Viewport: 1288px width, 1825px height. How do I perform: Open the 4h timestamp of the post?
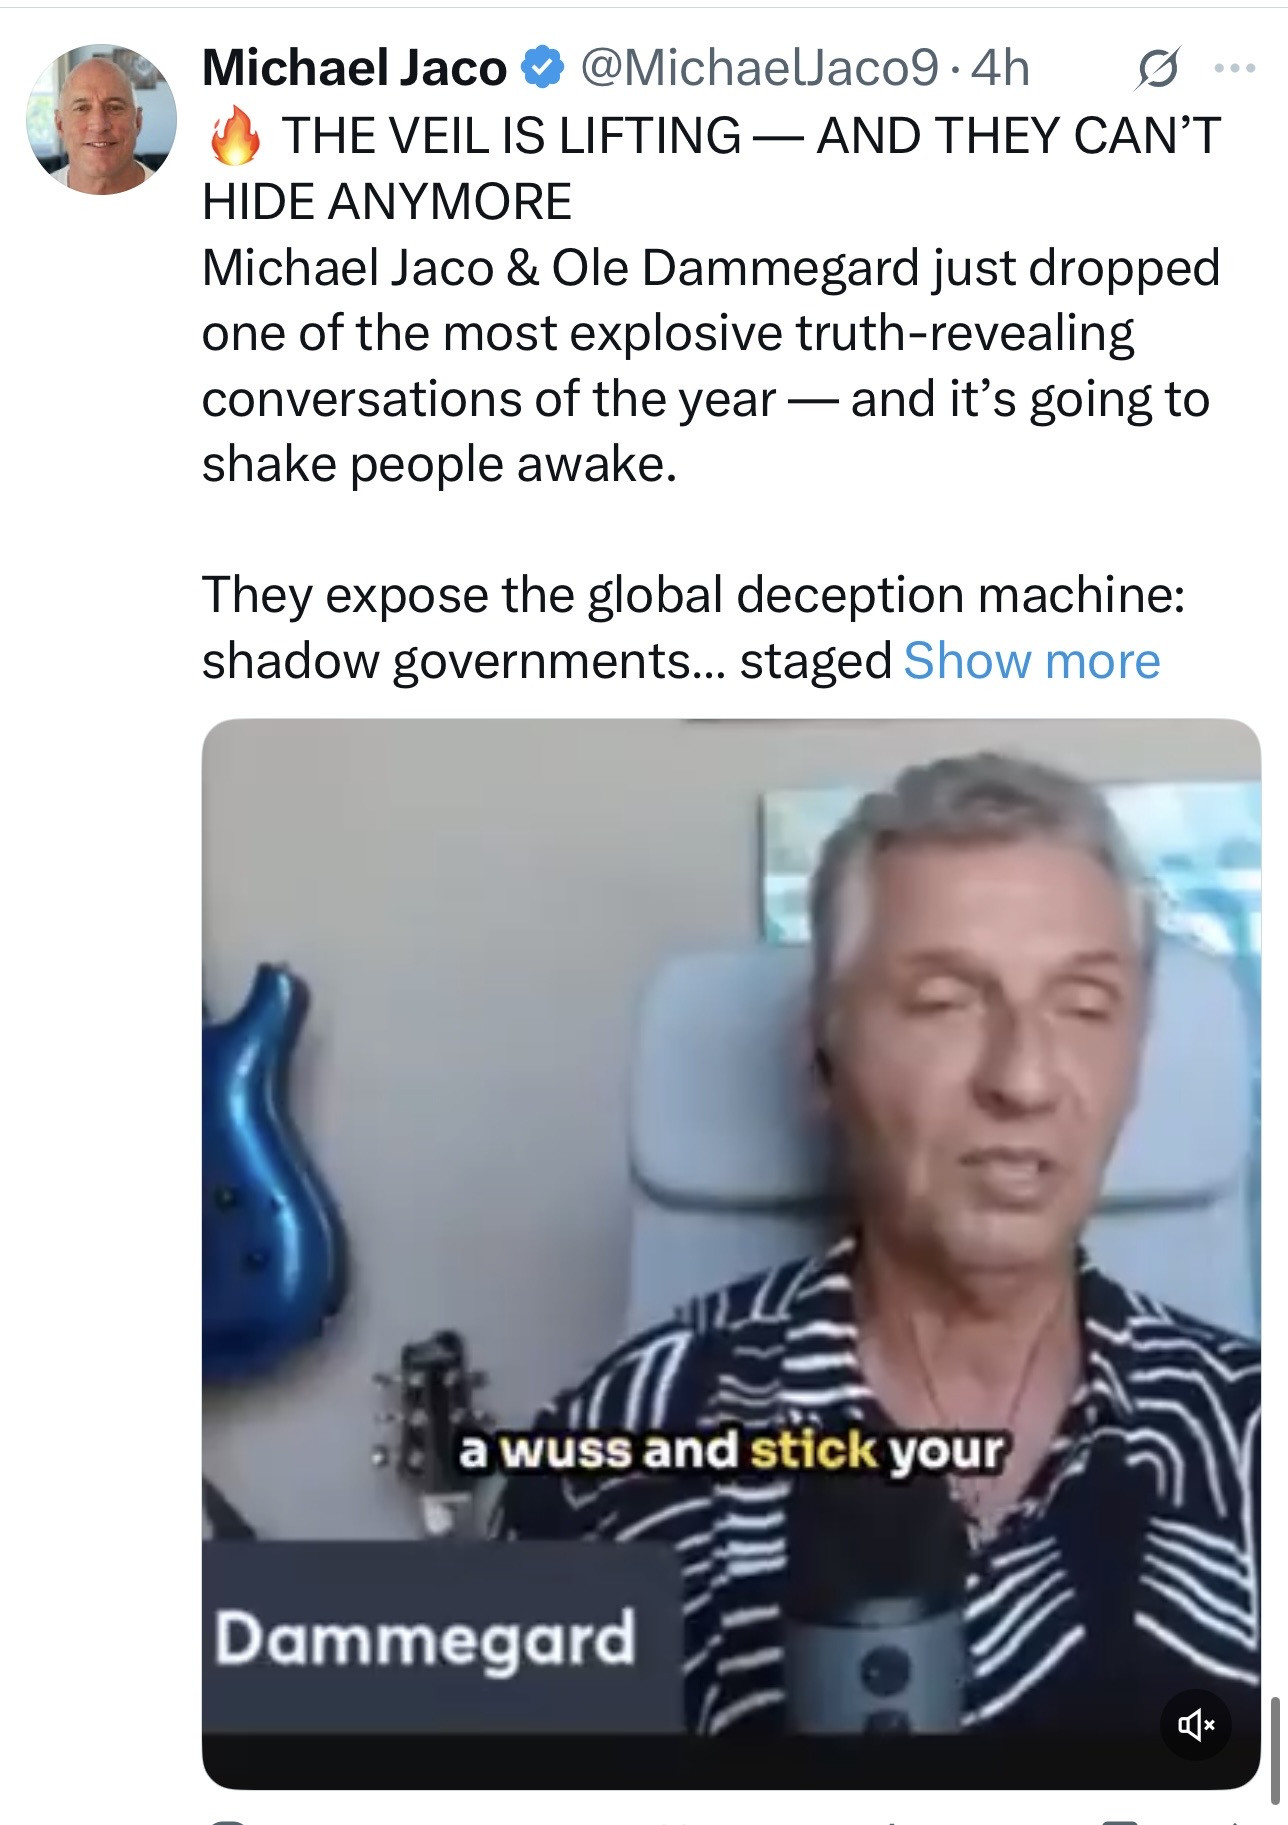pos(1000,69)
